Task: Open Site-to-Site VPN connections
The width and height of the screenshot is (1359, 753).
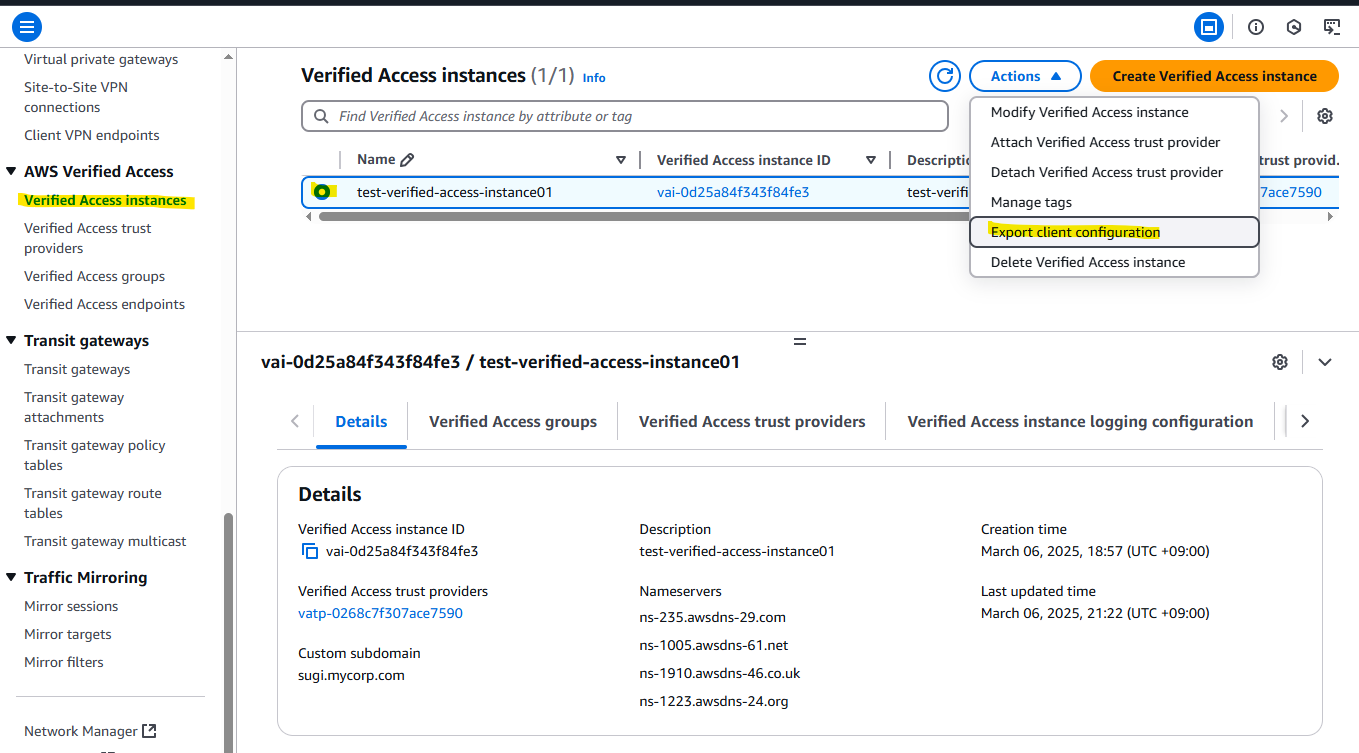Action: click(x=76, y=97)
